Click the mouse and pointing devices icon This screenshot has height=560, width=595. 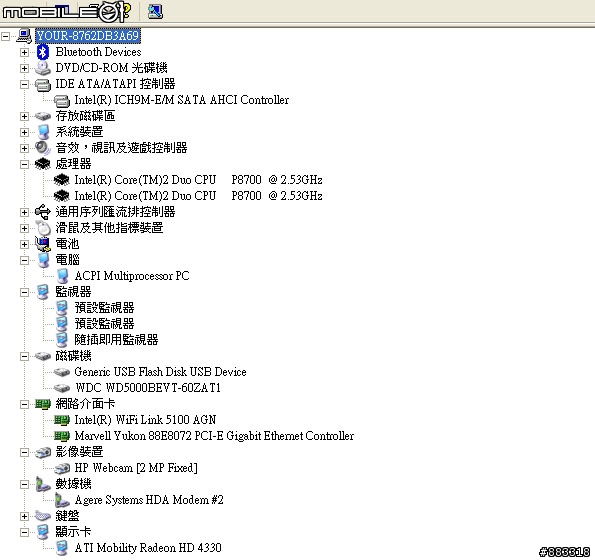(x=43, y=228)
